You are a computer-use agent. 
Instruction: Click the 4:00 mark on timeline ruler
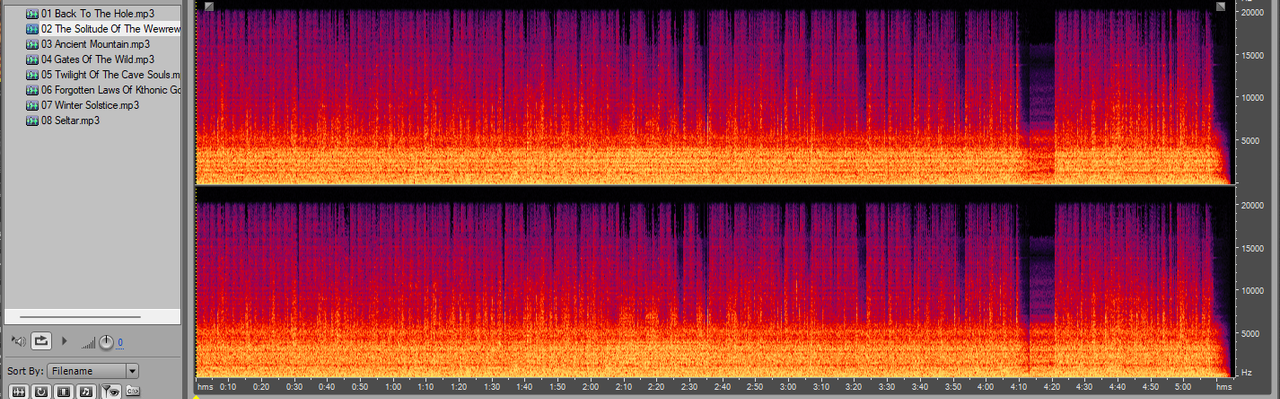(x=985, y=386)
